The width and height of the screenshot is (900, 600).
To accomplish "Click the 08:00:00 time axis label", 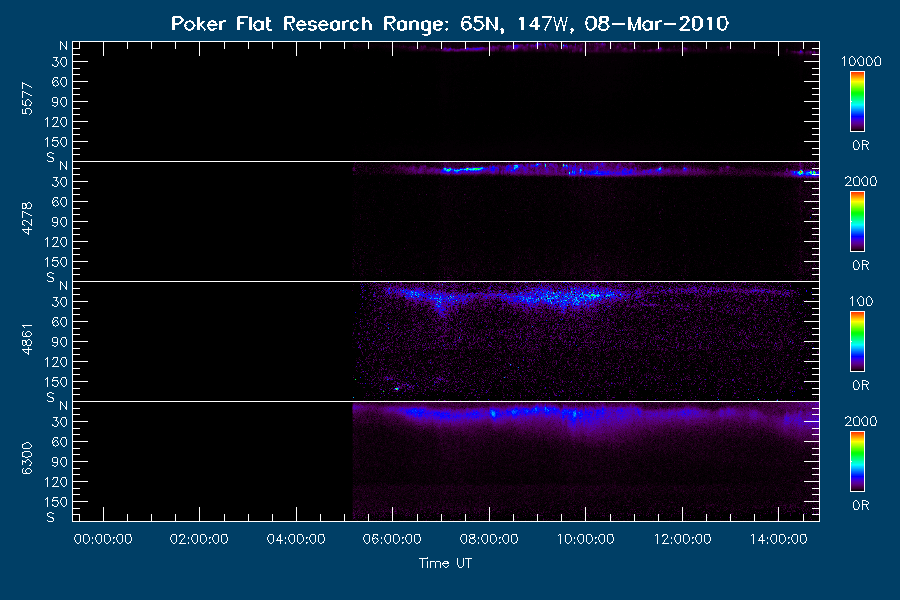I will pos(489,539).
